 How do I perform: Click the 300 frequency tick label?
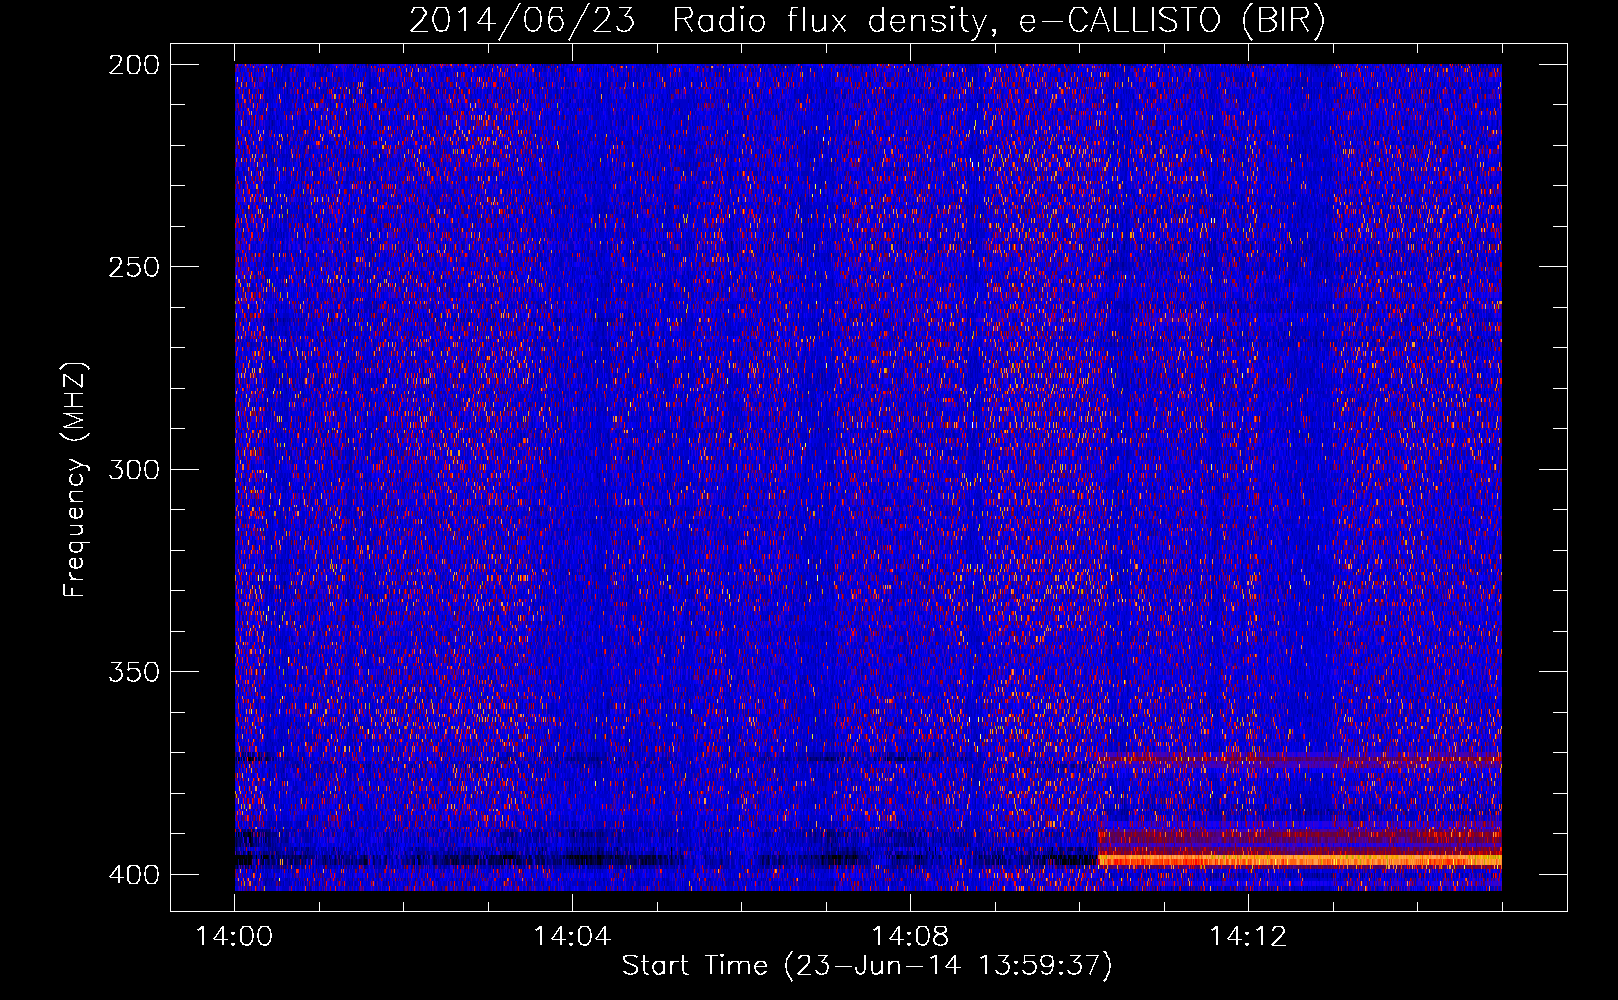(133, 469)
